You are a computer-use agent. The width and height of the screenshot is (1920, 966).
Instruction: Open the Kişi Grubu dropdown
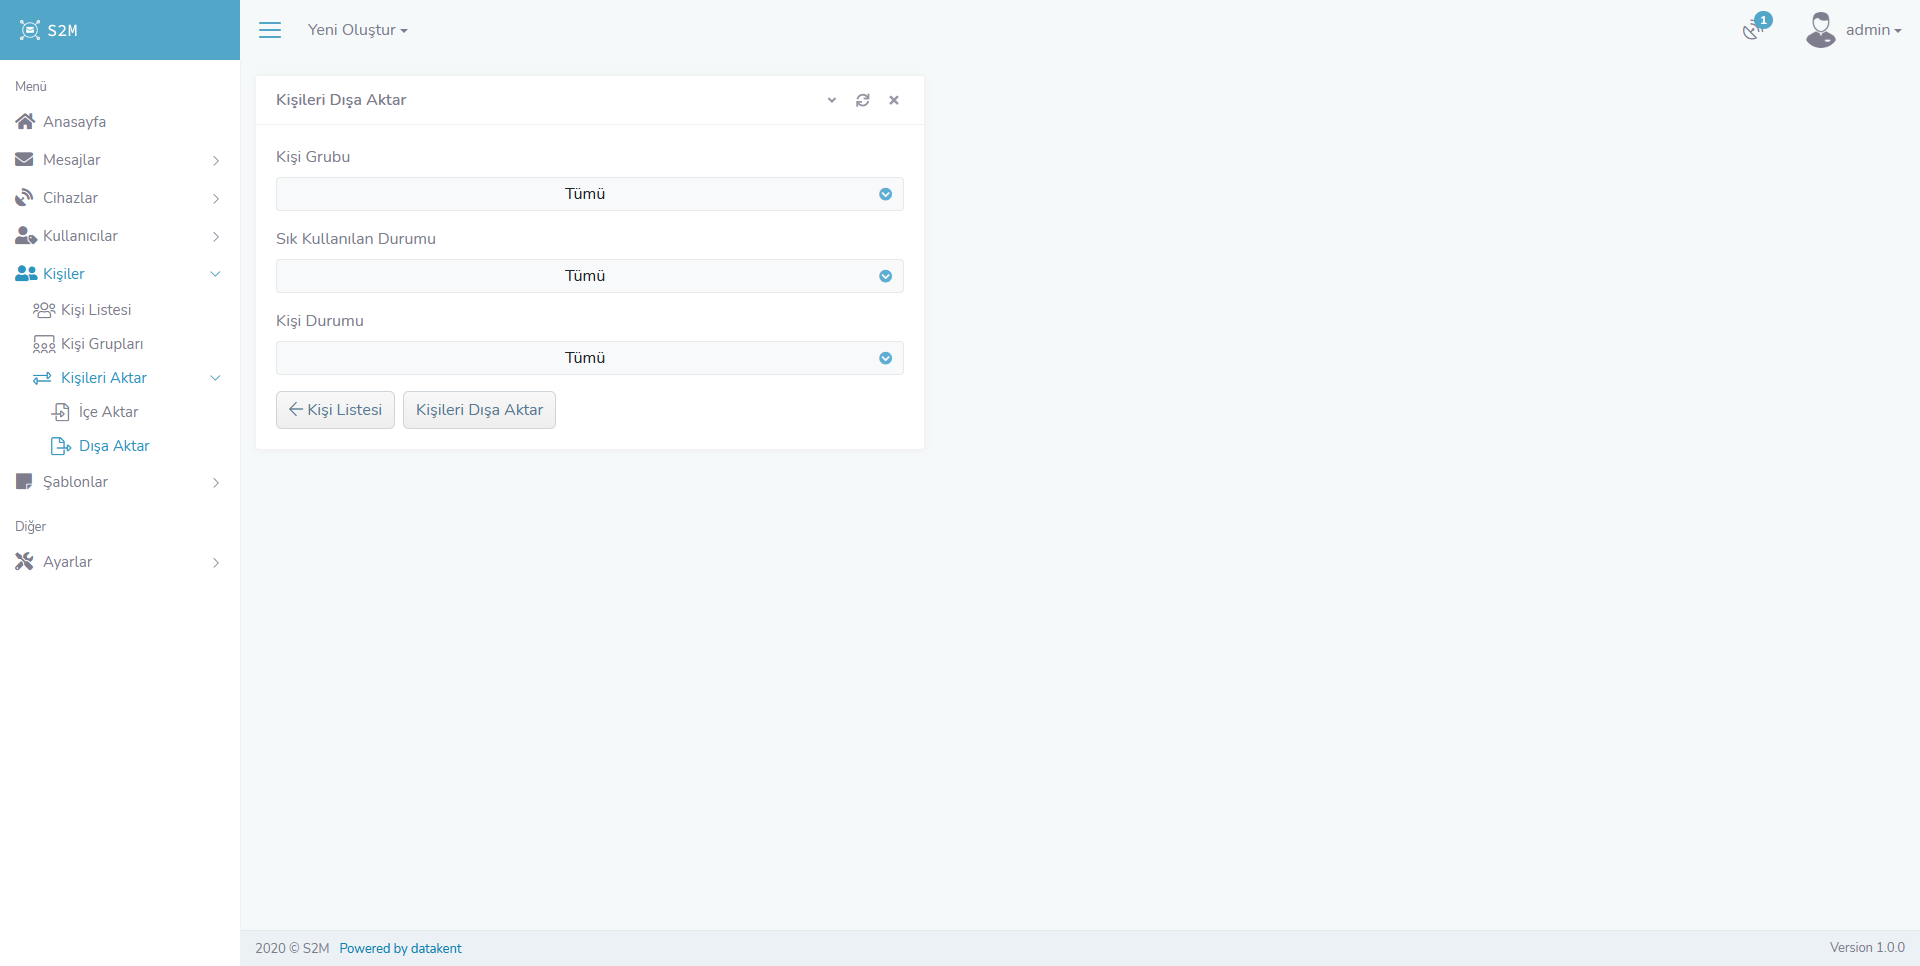tap(589, 194)
